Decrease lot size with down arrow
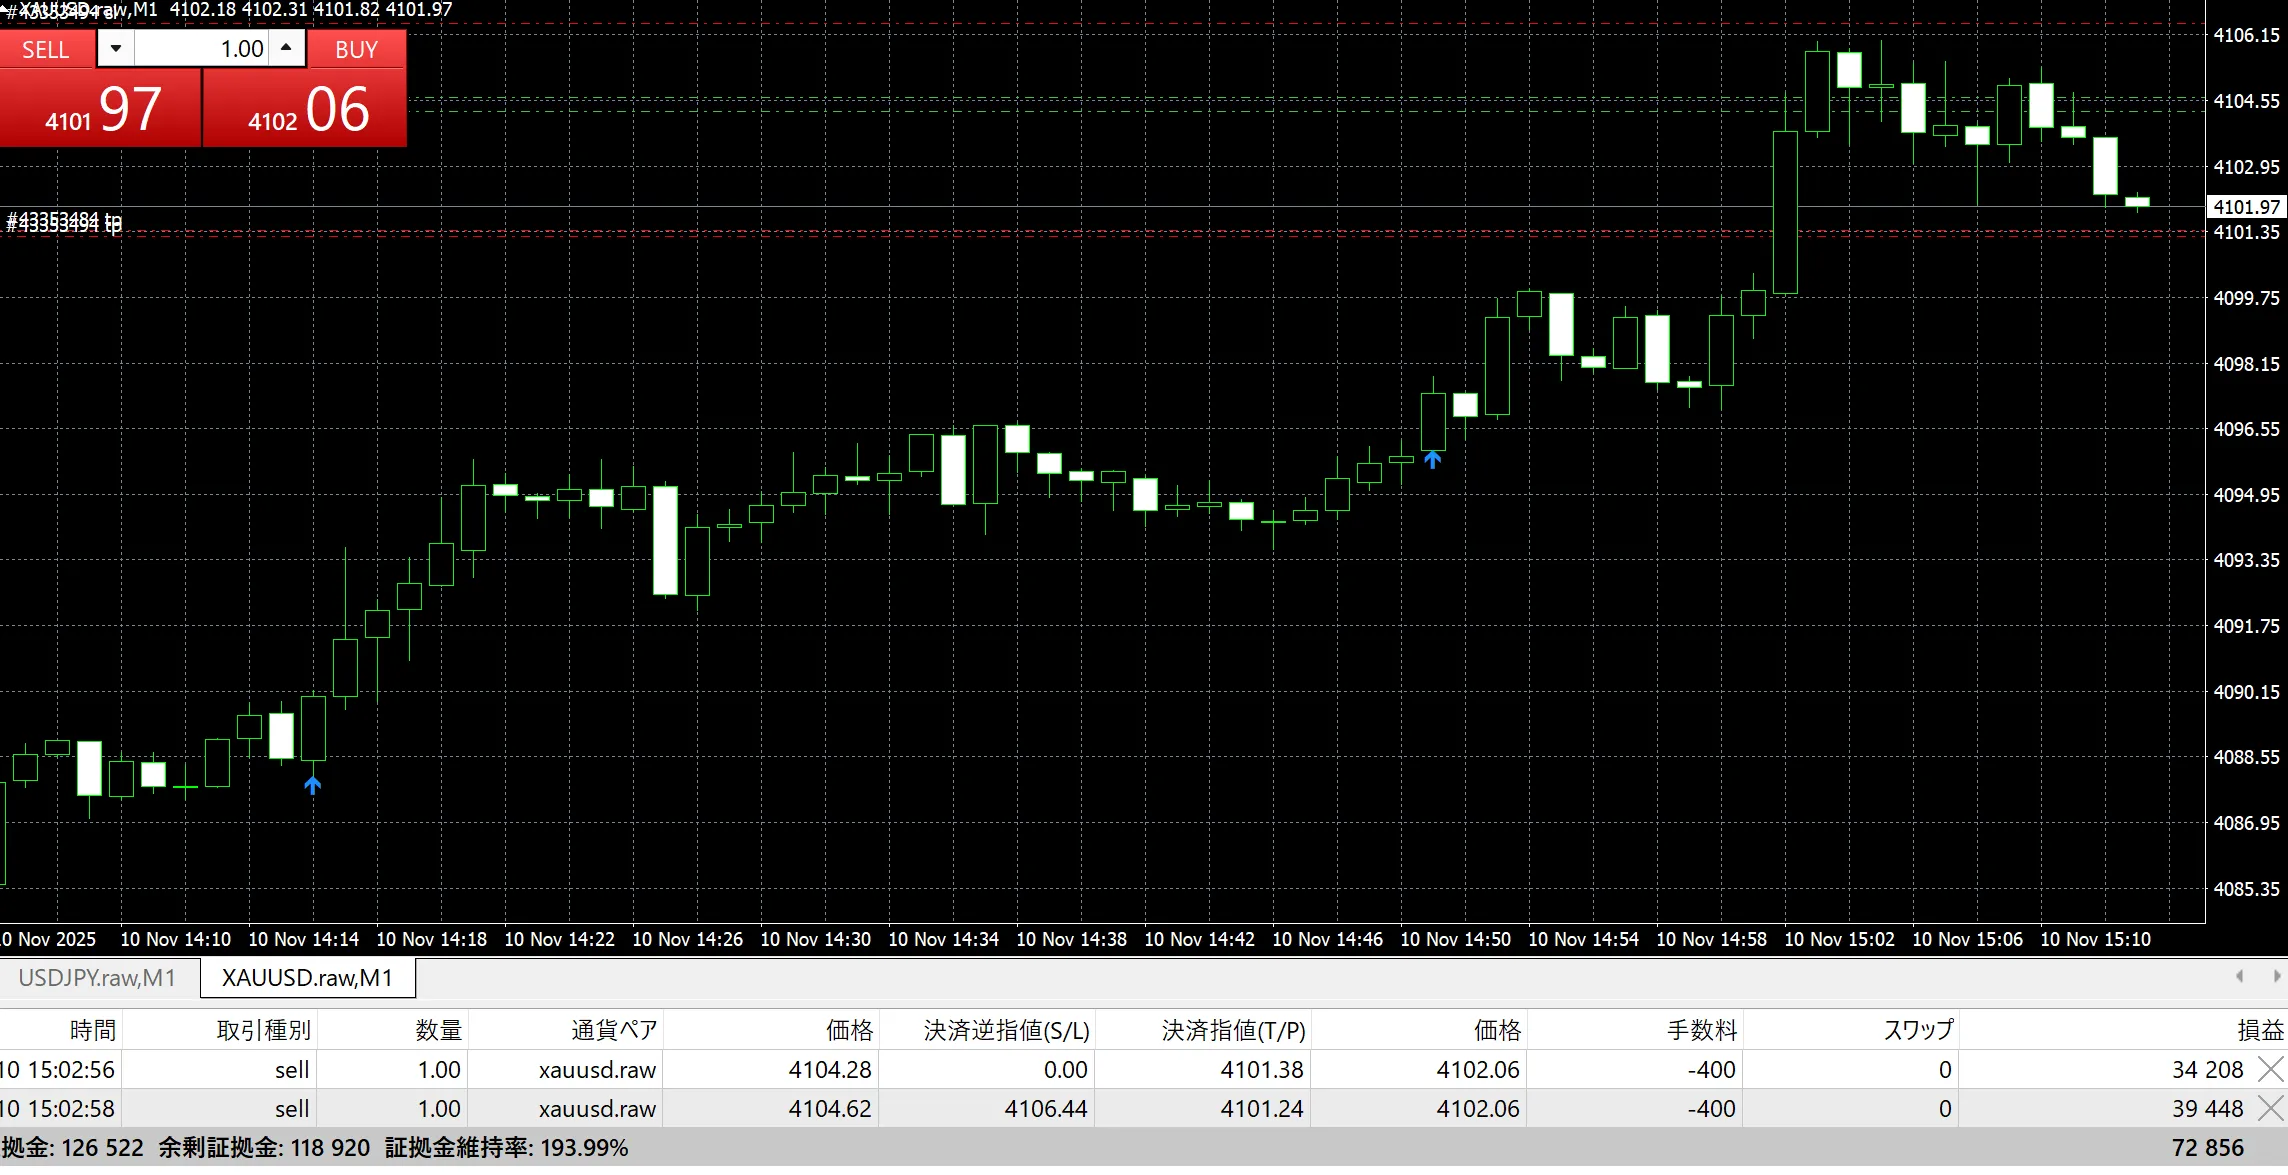Screen dimensions: 2288x1175 (x=116, y=48)
